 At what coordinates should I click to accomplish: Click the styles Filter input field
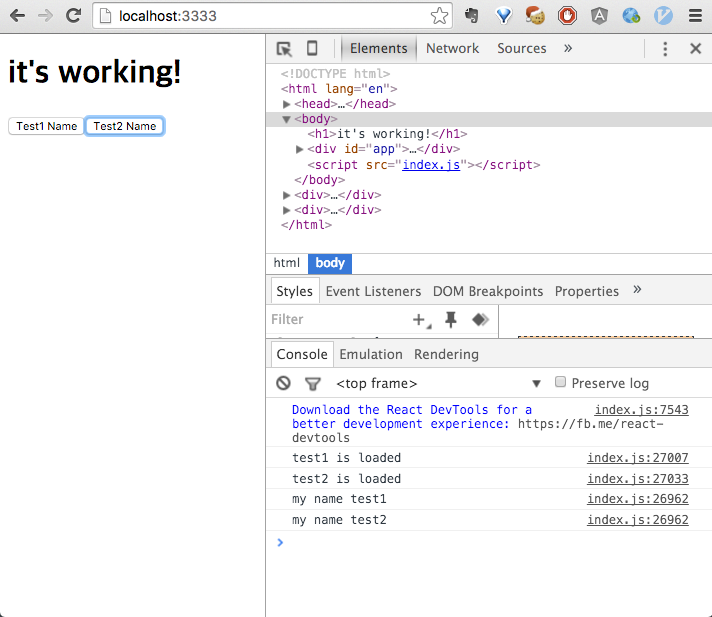(338, 320)
